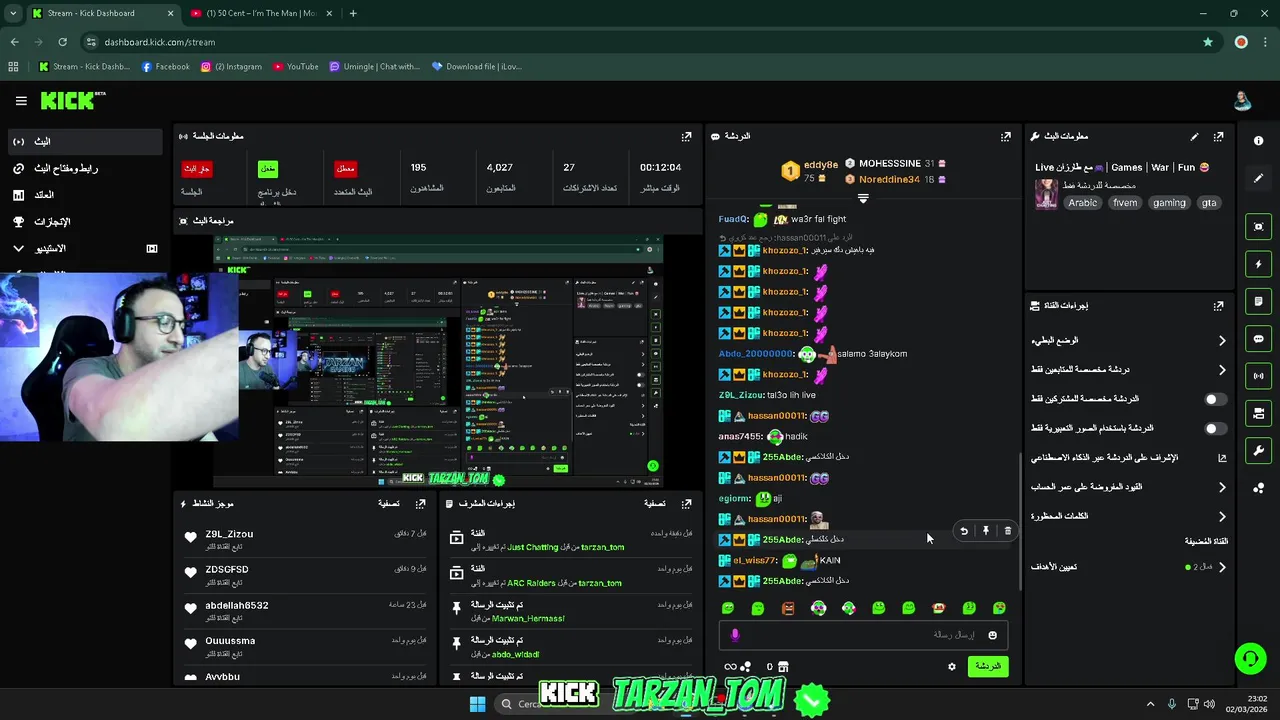Expand the الاستديو sidebar section
The width and height of the screenshot is (1280, 720).
pos(84,248)
